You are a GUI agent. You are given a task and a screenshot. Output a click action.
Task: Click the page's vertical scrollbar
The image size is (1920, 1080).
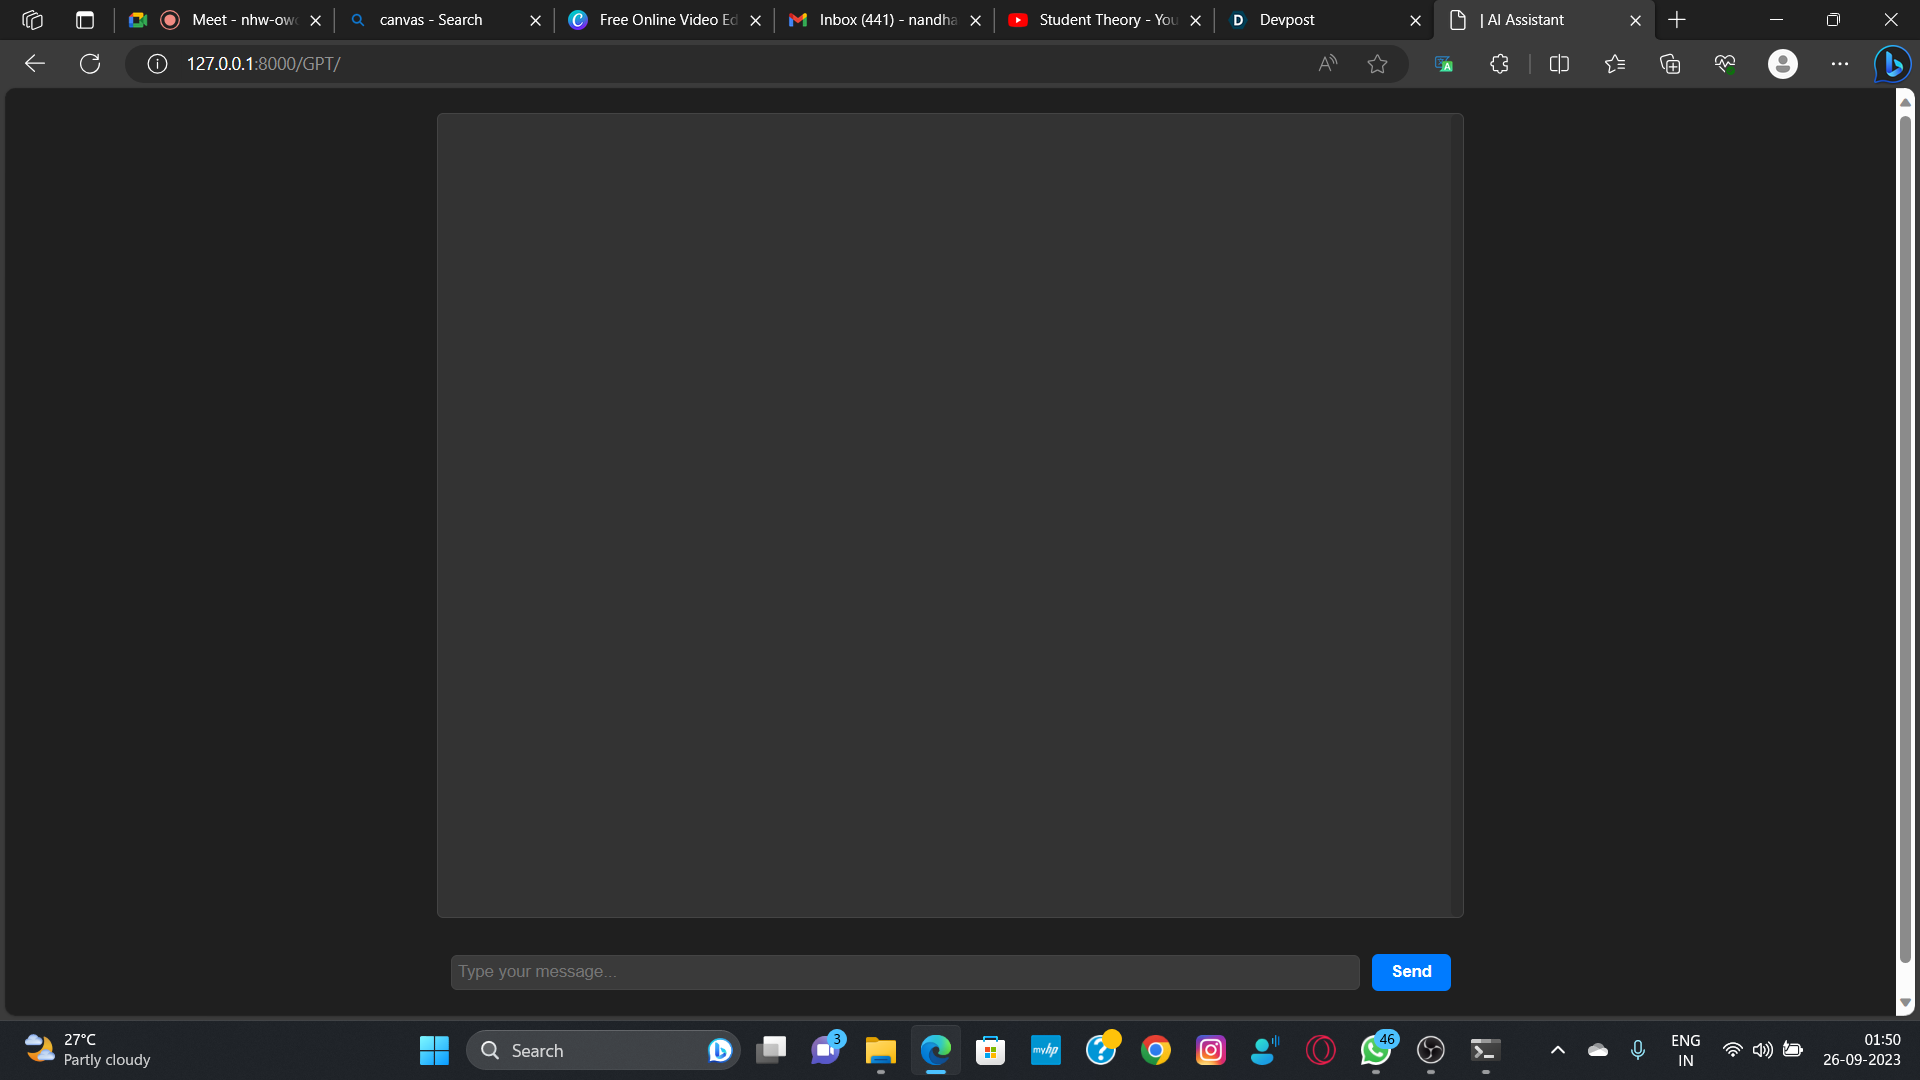tap(1905, 540)
